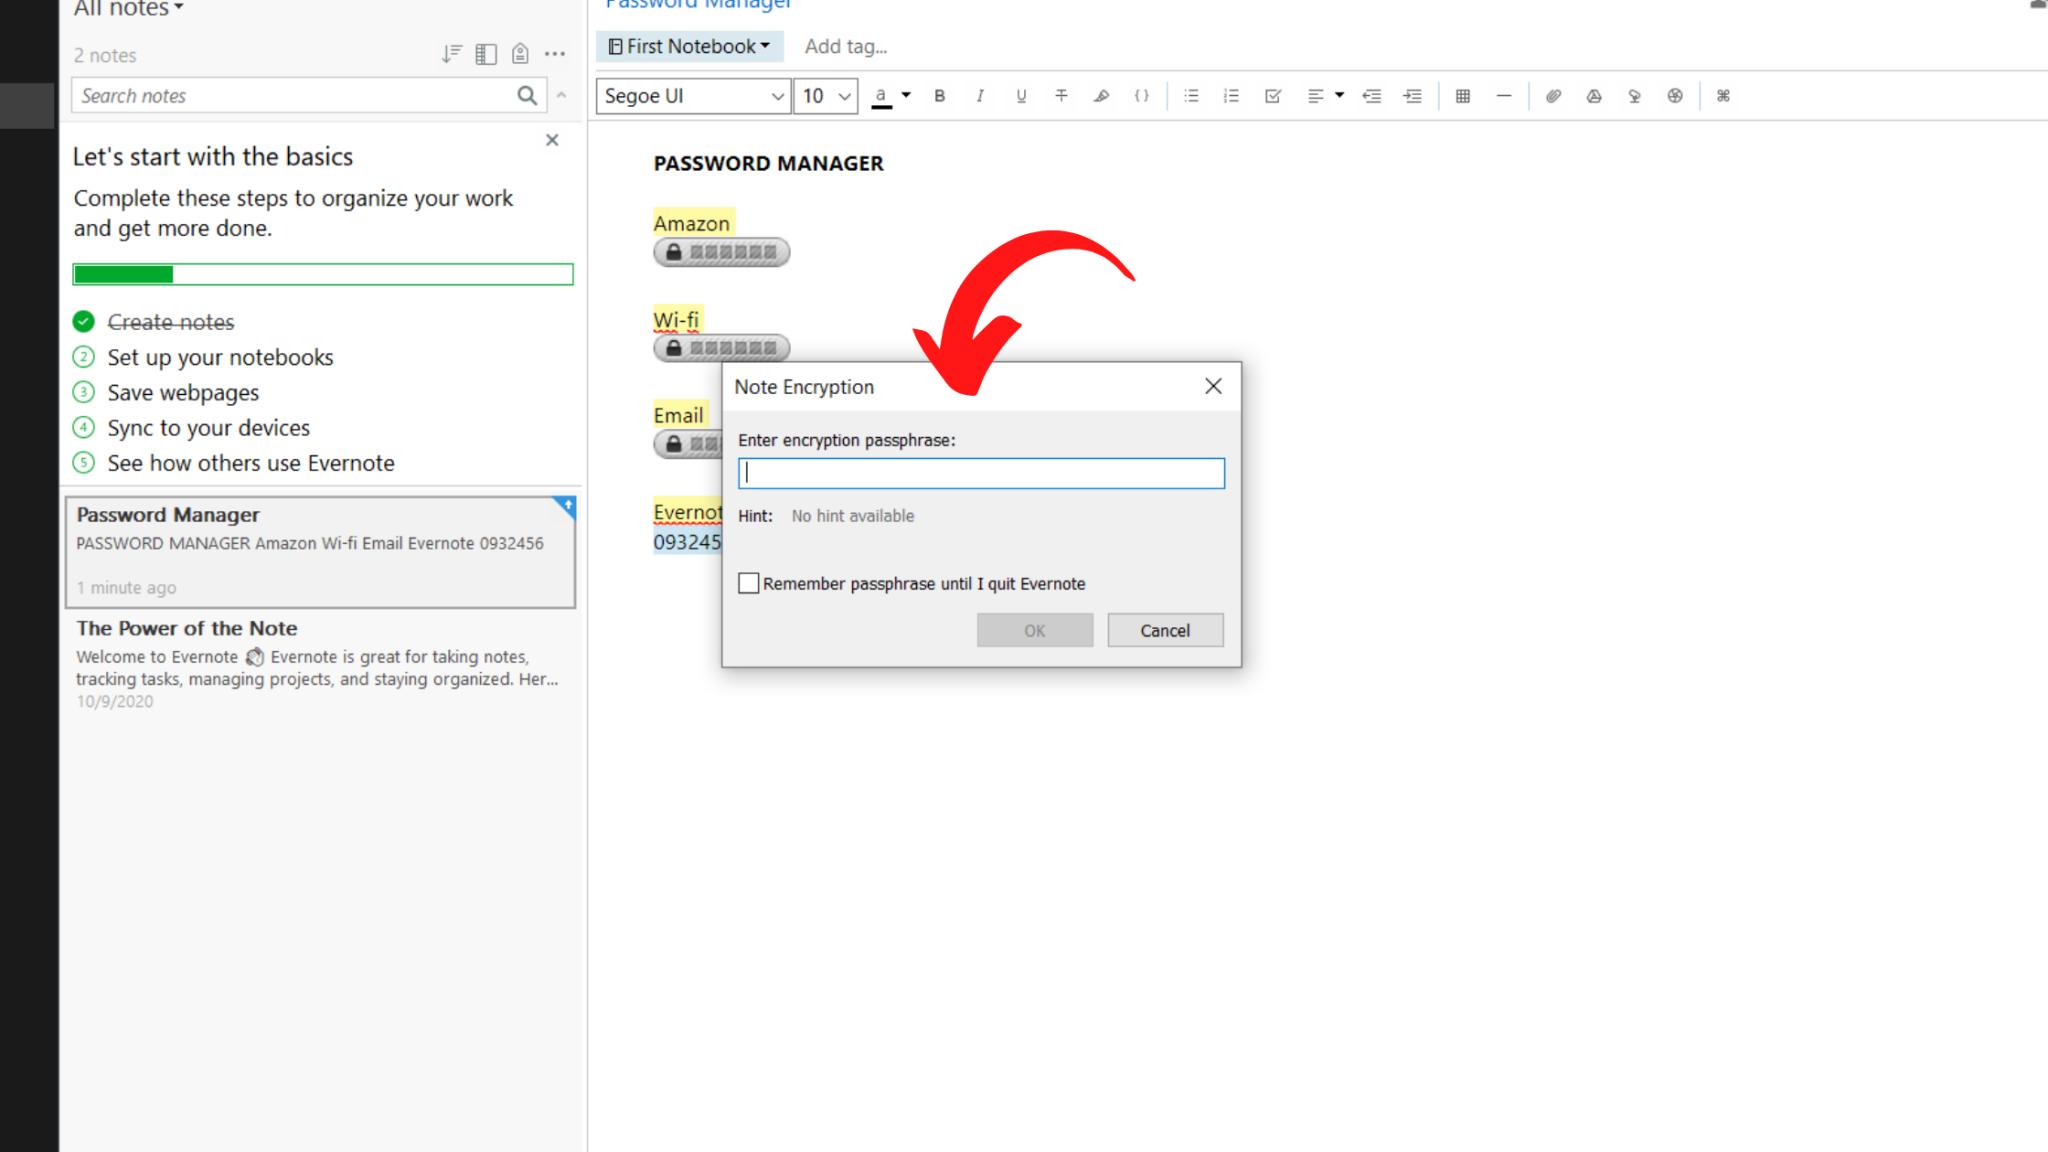This screenshot has height=1152, width=2048.
Task: Click the encryption passphrase input field
Action: click(x=981, y=473)
